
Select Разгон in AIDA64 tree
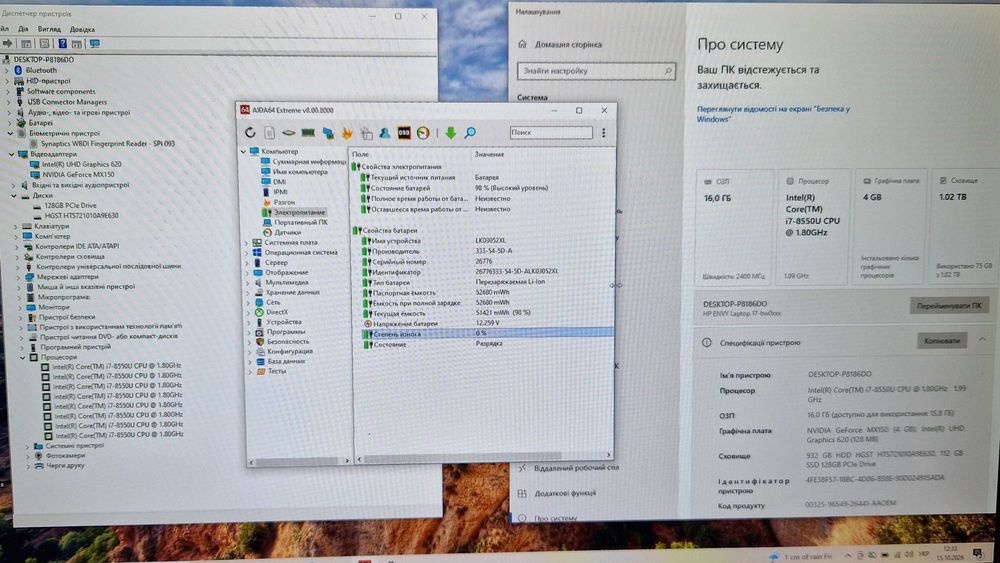point(284,202)
